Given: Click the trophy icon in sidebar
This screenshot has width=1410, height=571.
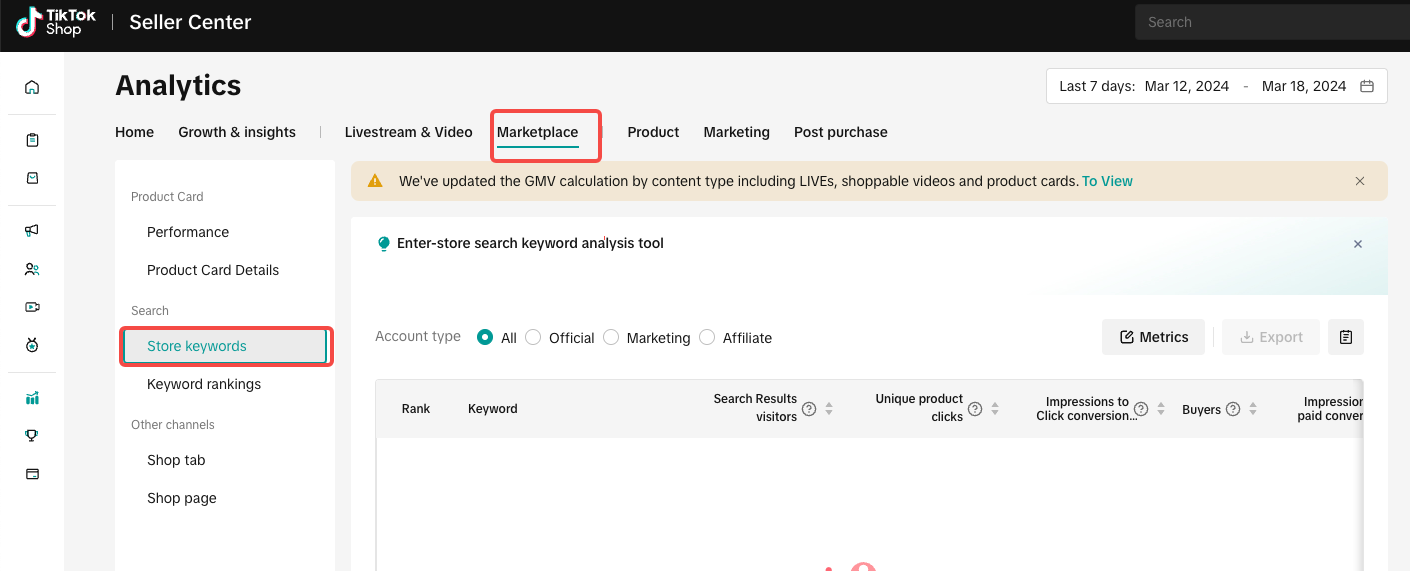Looking at the screenshot, I should (32, 435).
